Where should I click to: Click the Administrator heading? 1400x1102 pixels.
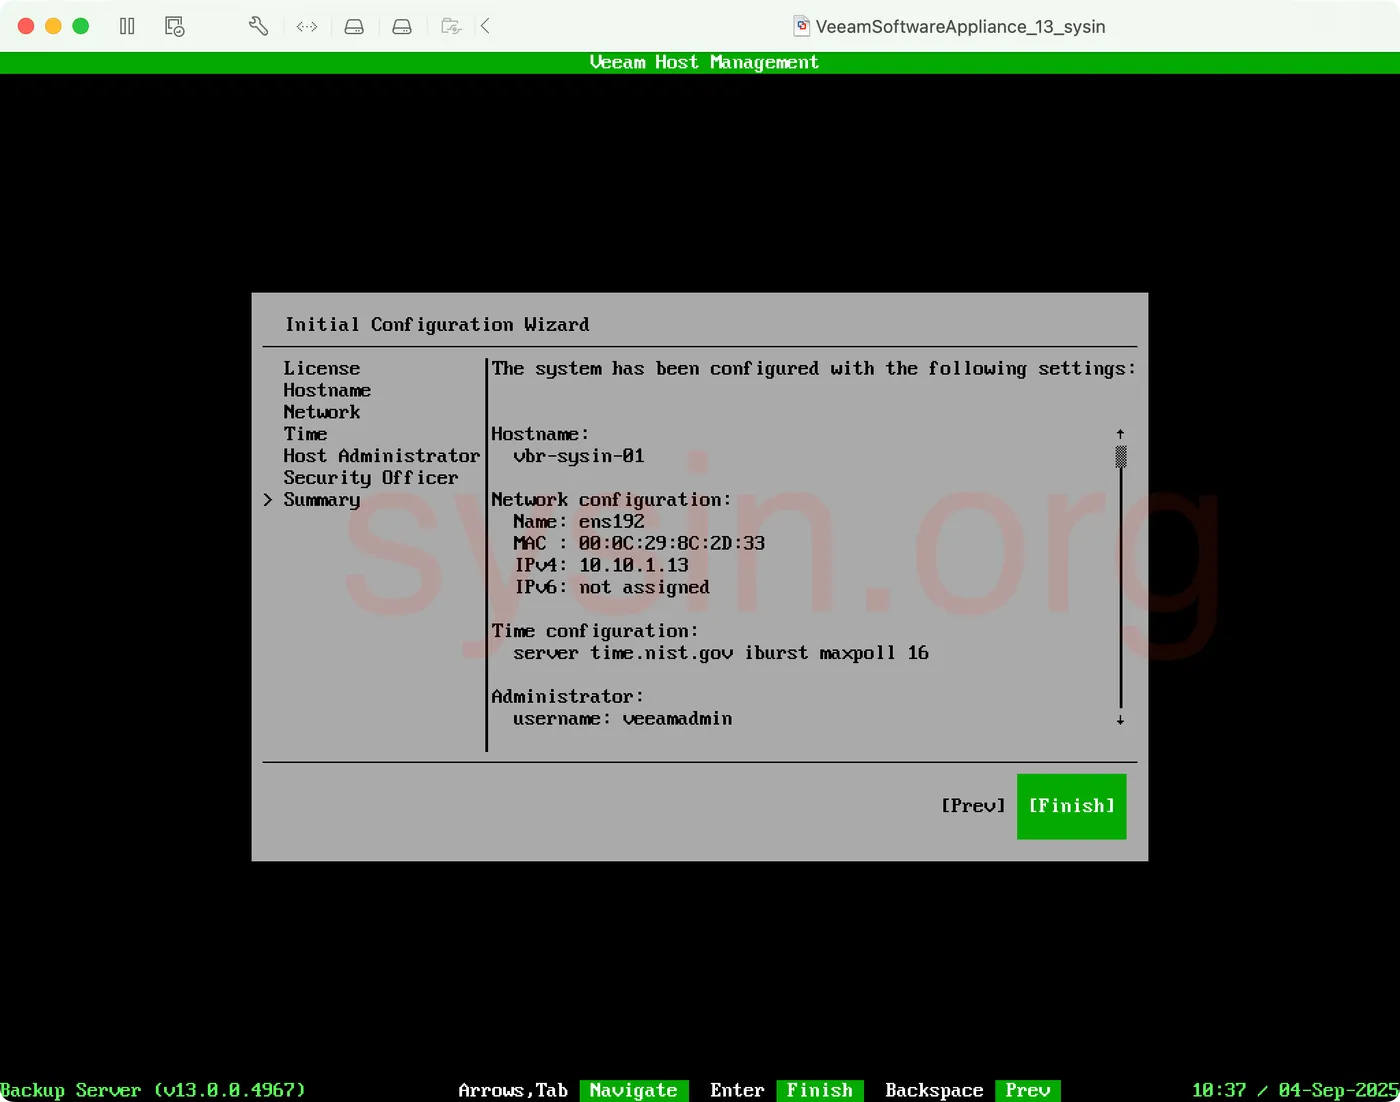coord(567,697)
